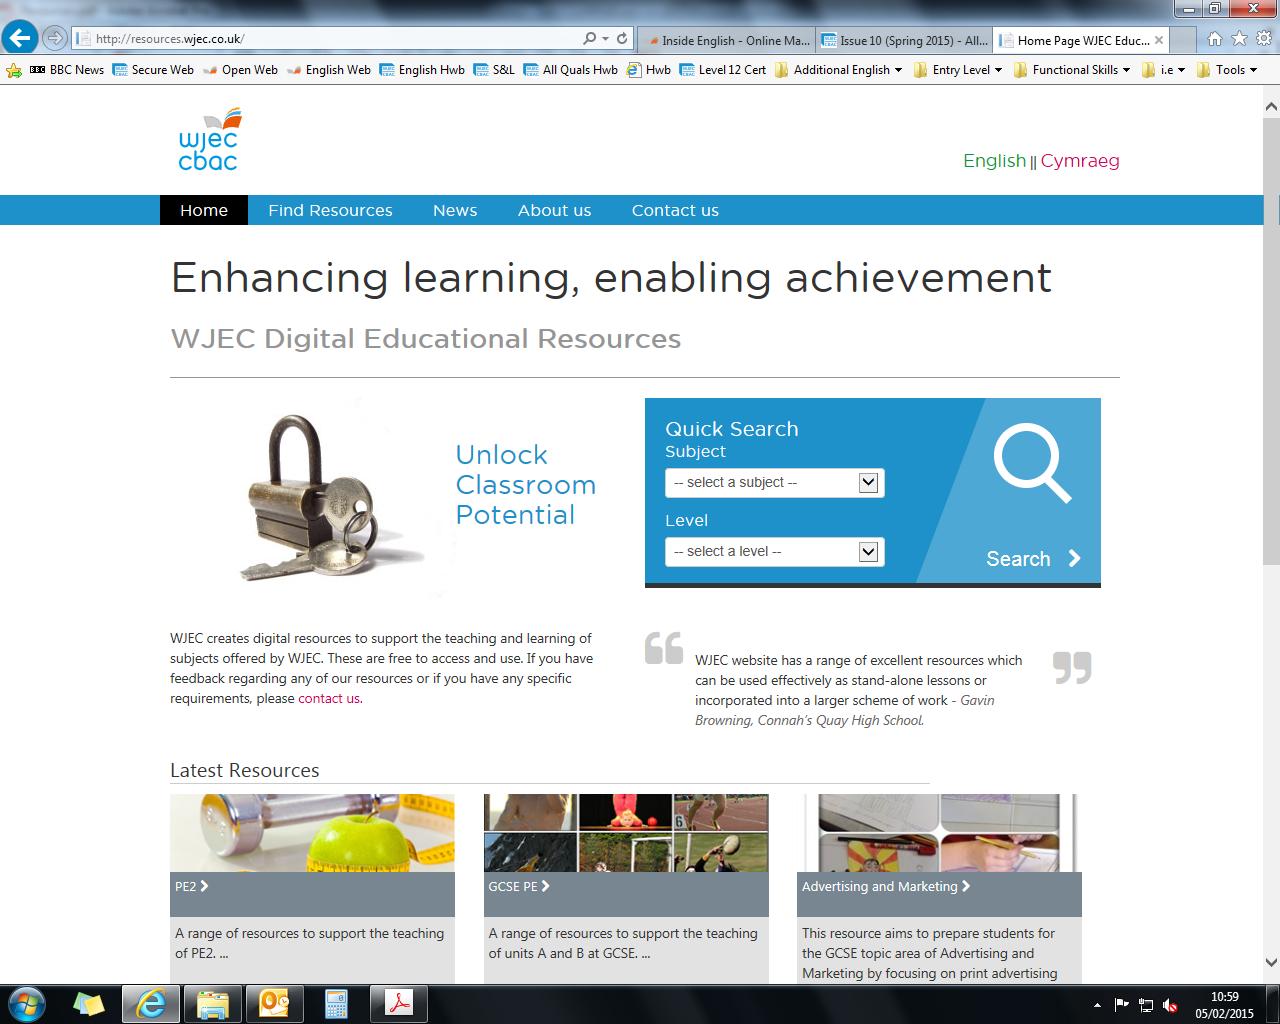
Task: Open the Secure Web favorite
Action: [153, 70]
